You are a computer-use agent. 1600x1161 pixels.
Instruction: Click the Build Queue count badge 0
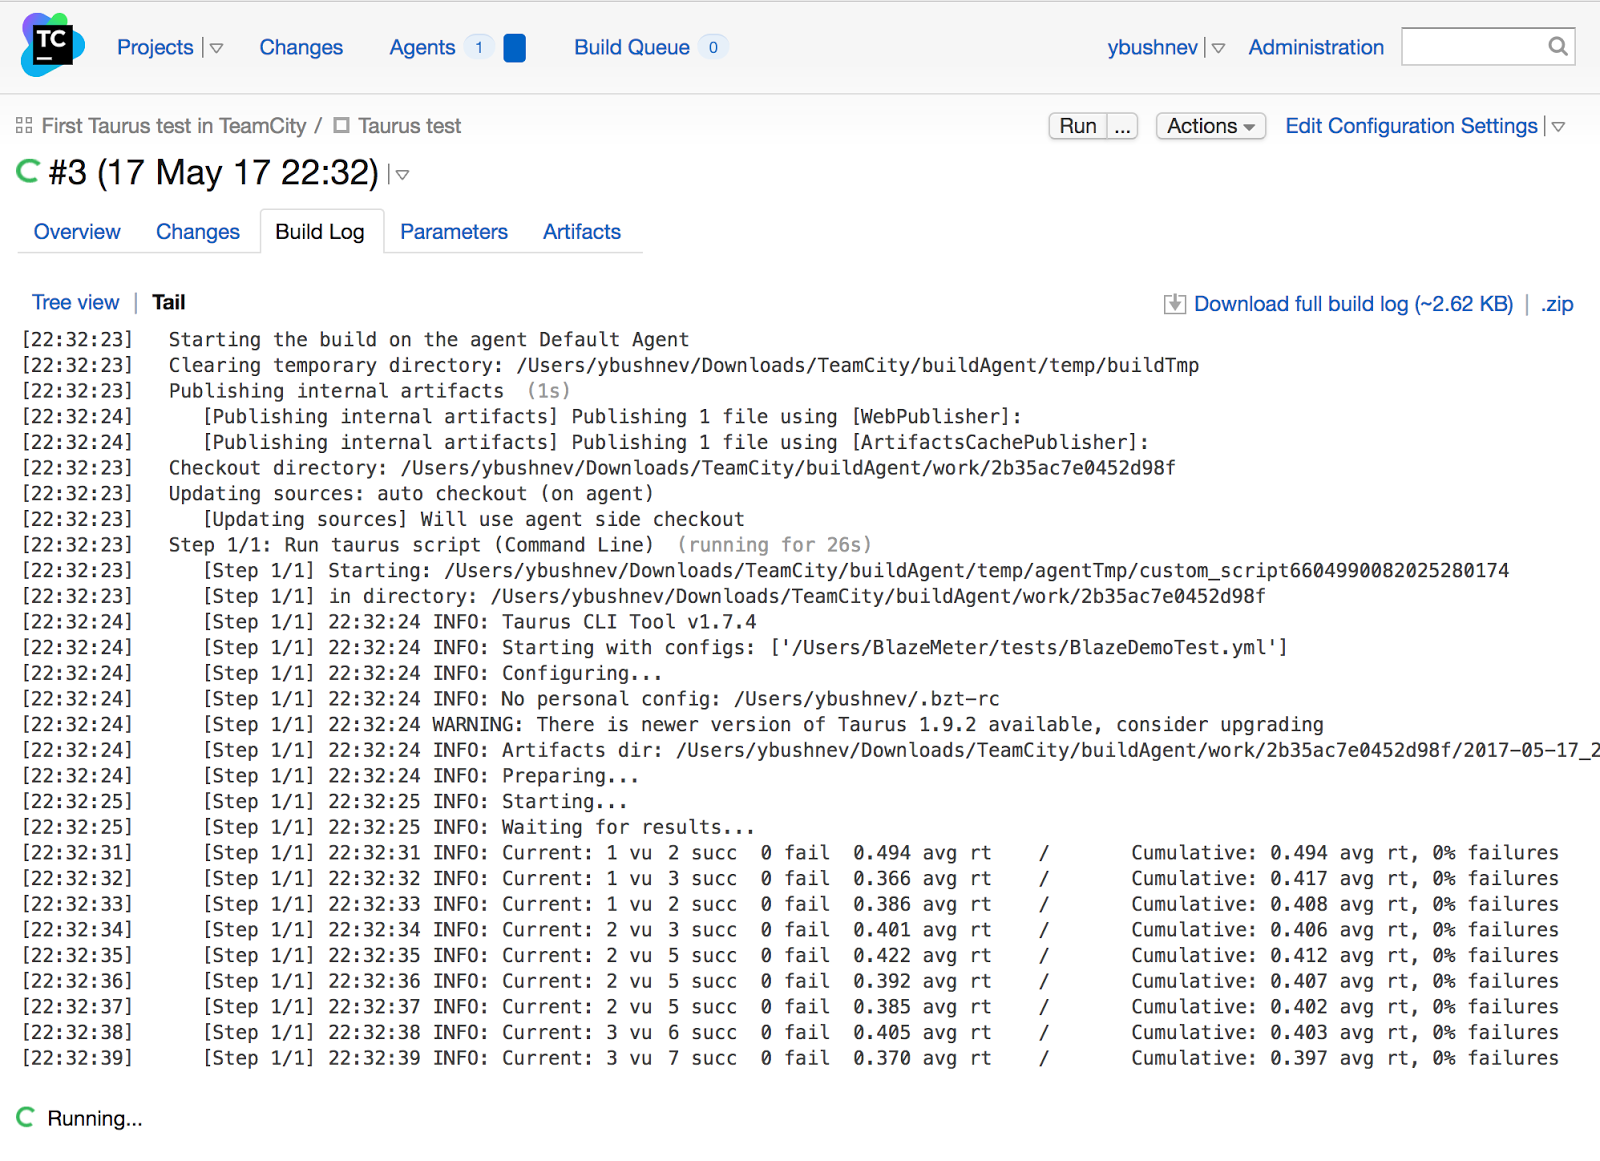[x=713, y=47]
